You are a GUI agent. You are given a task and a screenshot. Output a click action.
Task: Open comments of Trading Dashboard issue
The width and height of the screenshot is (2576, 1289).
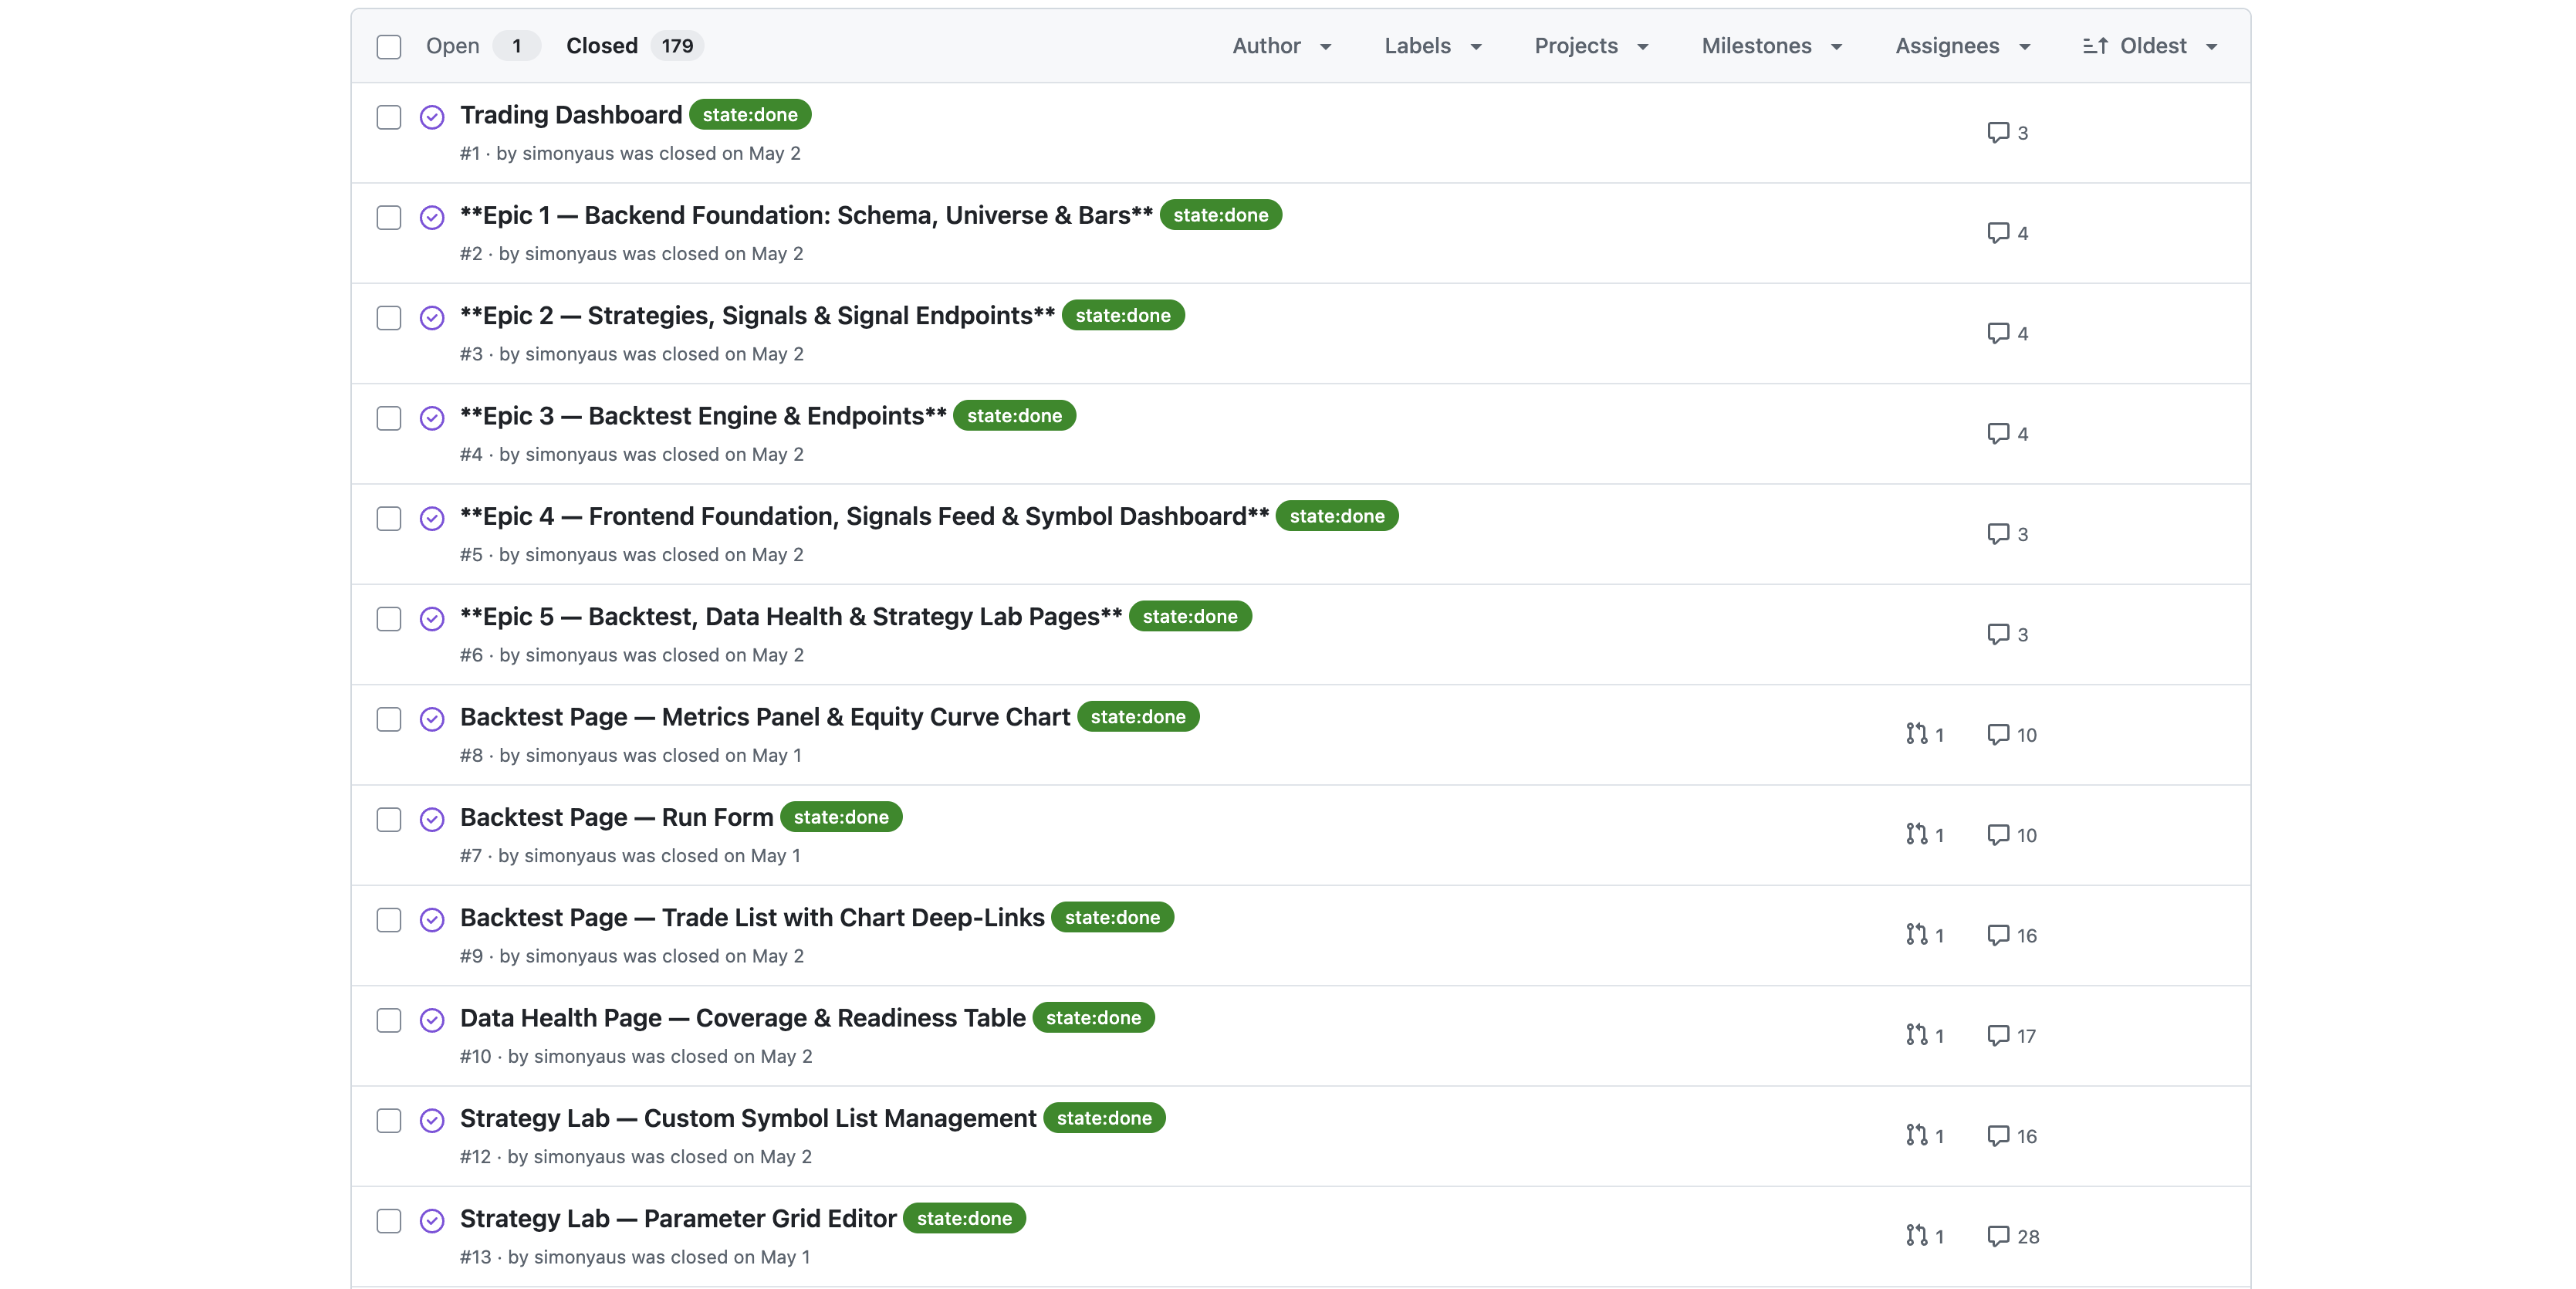(x=2007, y=133)
